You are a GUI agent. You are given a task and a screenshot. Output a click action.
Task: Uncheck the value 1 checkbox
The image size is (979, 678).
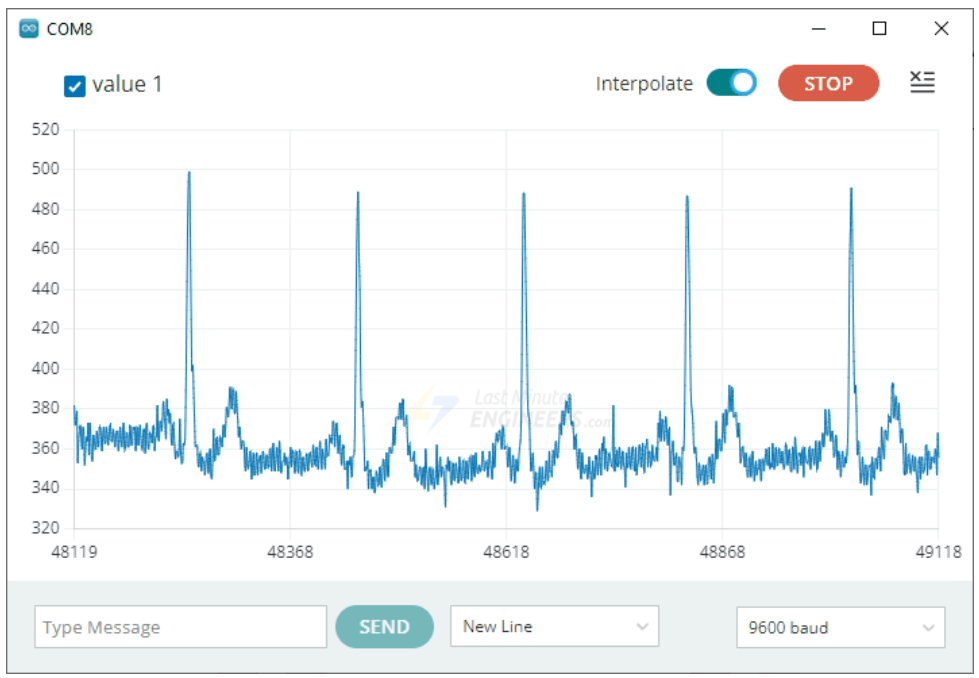point(74,86)
